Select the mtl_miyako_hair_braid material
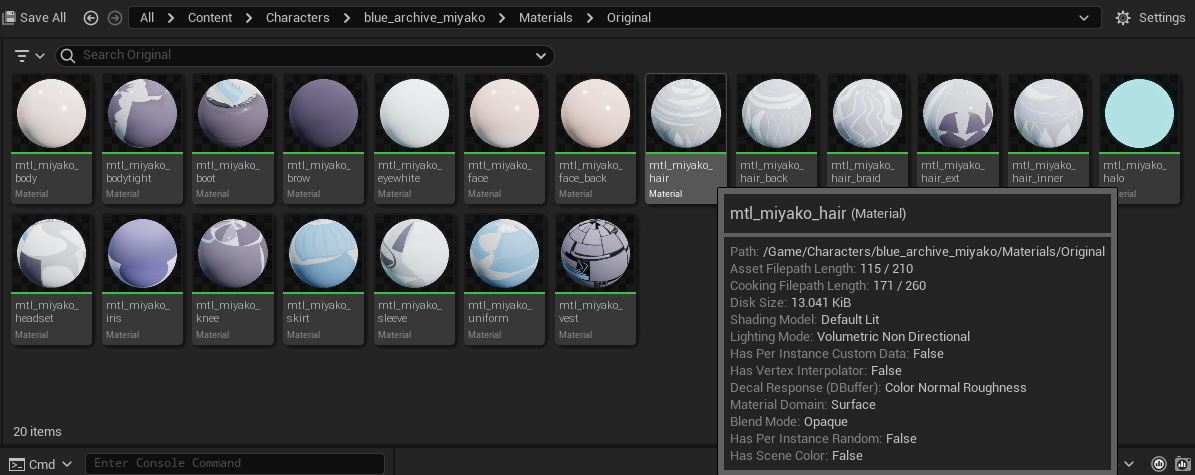The image size is (1195, 475). 867,130
